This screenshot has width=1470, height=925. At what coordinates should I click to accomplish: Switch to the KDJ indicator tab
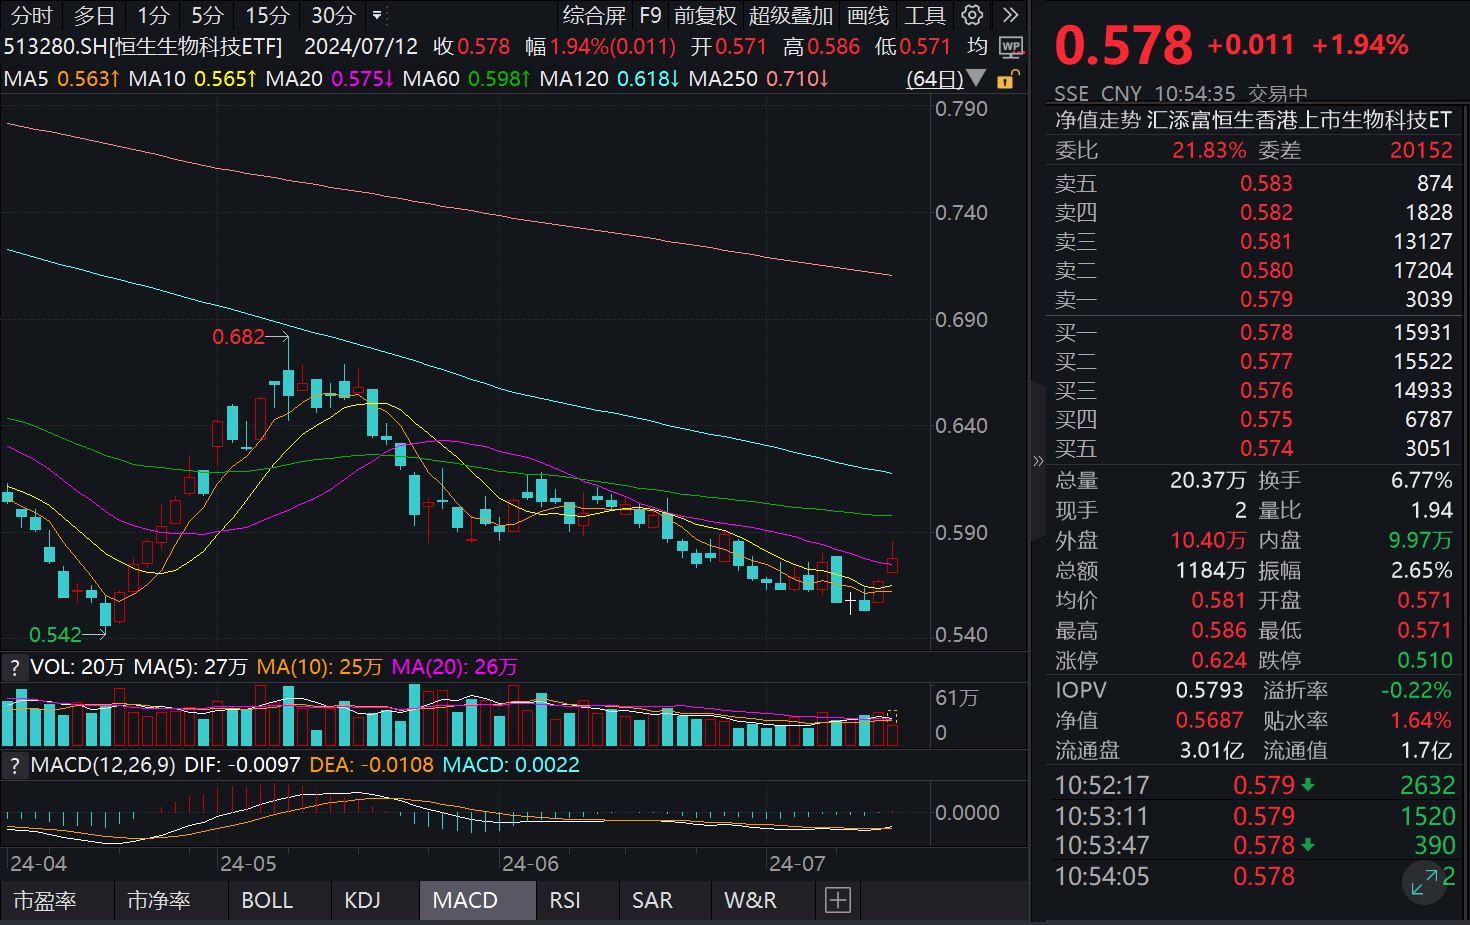[364, 900]
